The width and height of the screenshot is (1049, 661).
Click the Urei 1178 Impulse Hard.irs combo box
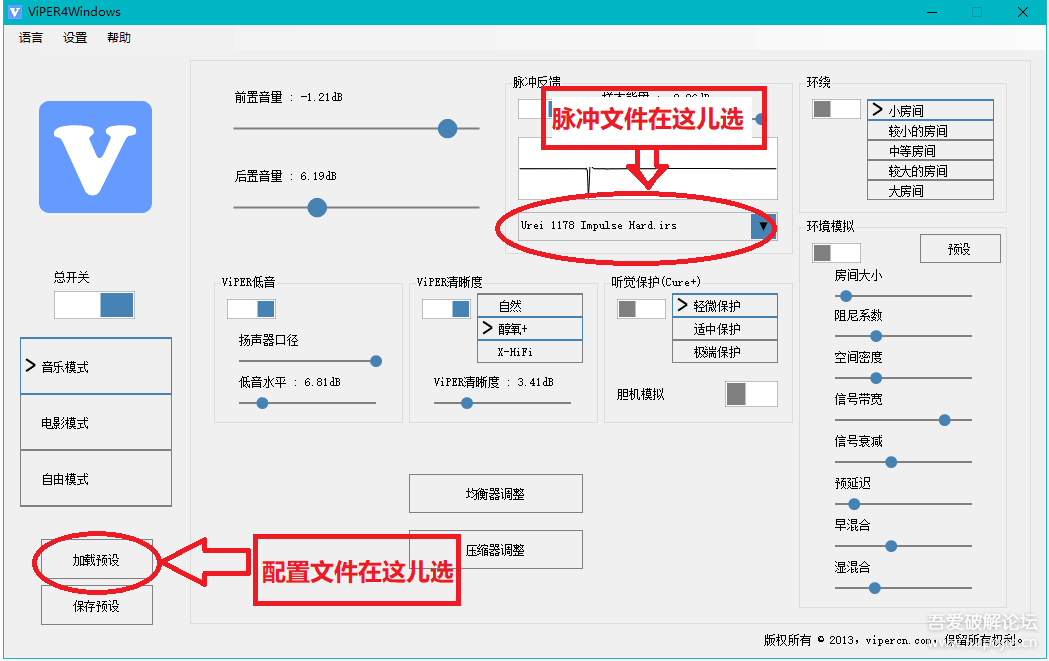[x=648, y=226]
